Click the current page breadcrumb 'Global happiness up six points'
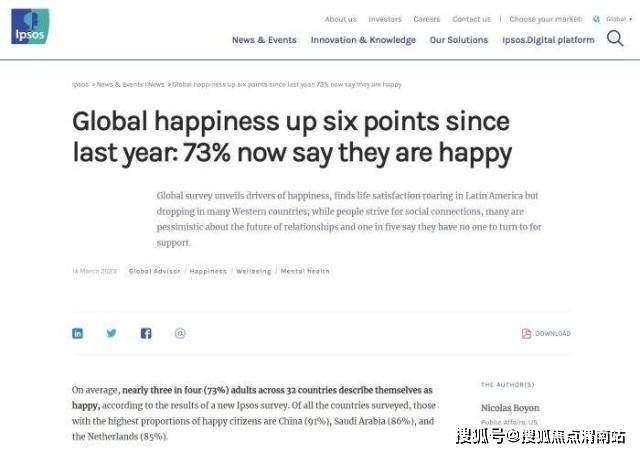 coord(287,84)
